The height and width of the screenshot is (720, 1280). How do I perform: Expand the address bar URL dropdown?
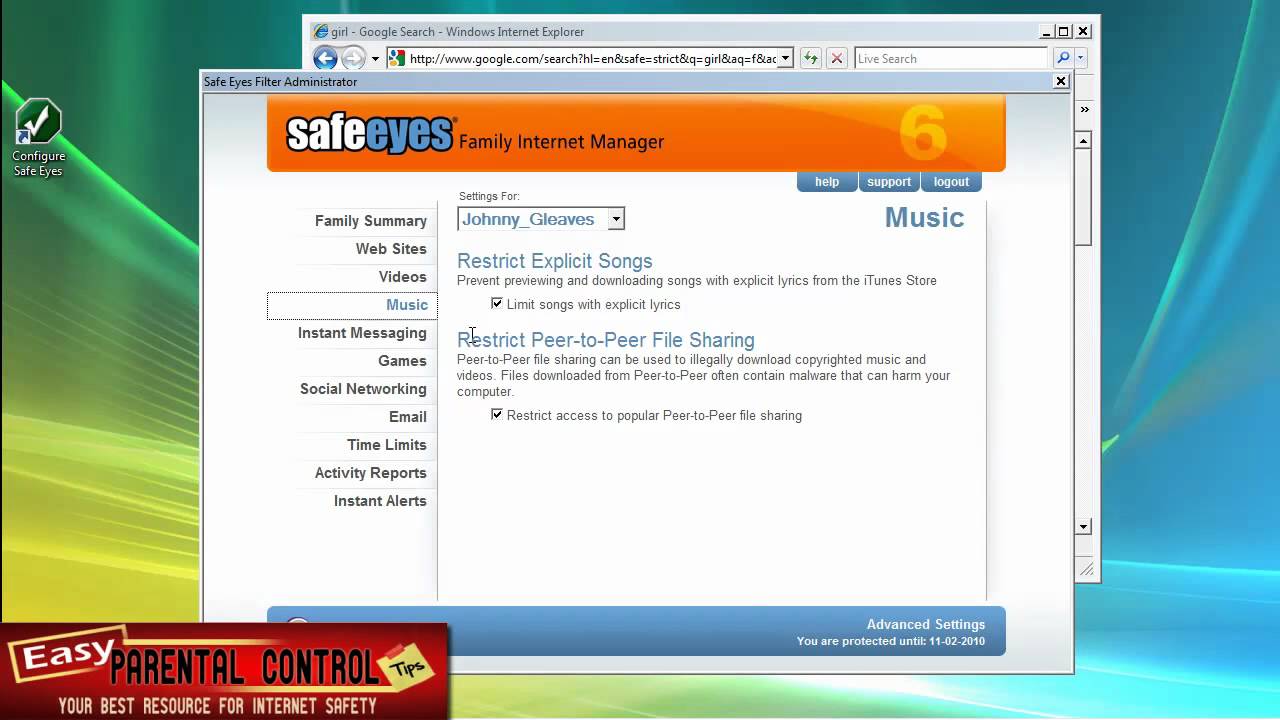tap(785, 58)
